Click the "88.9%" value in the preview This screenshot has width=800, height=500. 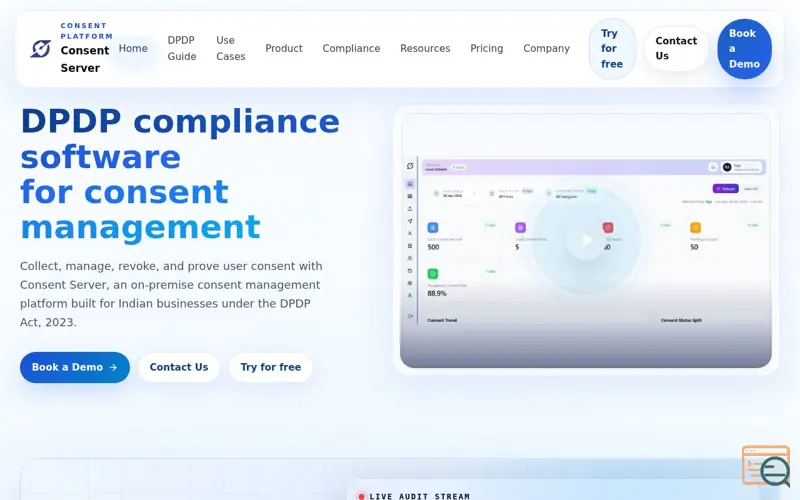(437, 293)
